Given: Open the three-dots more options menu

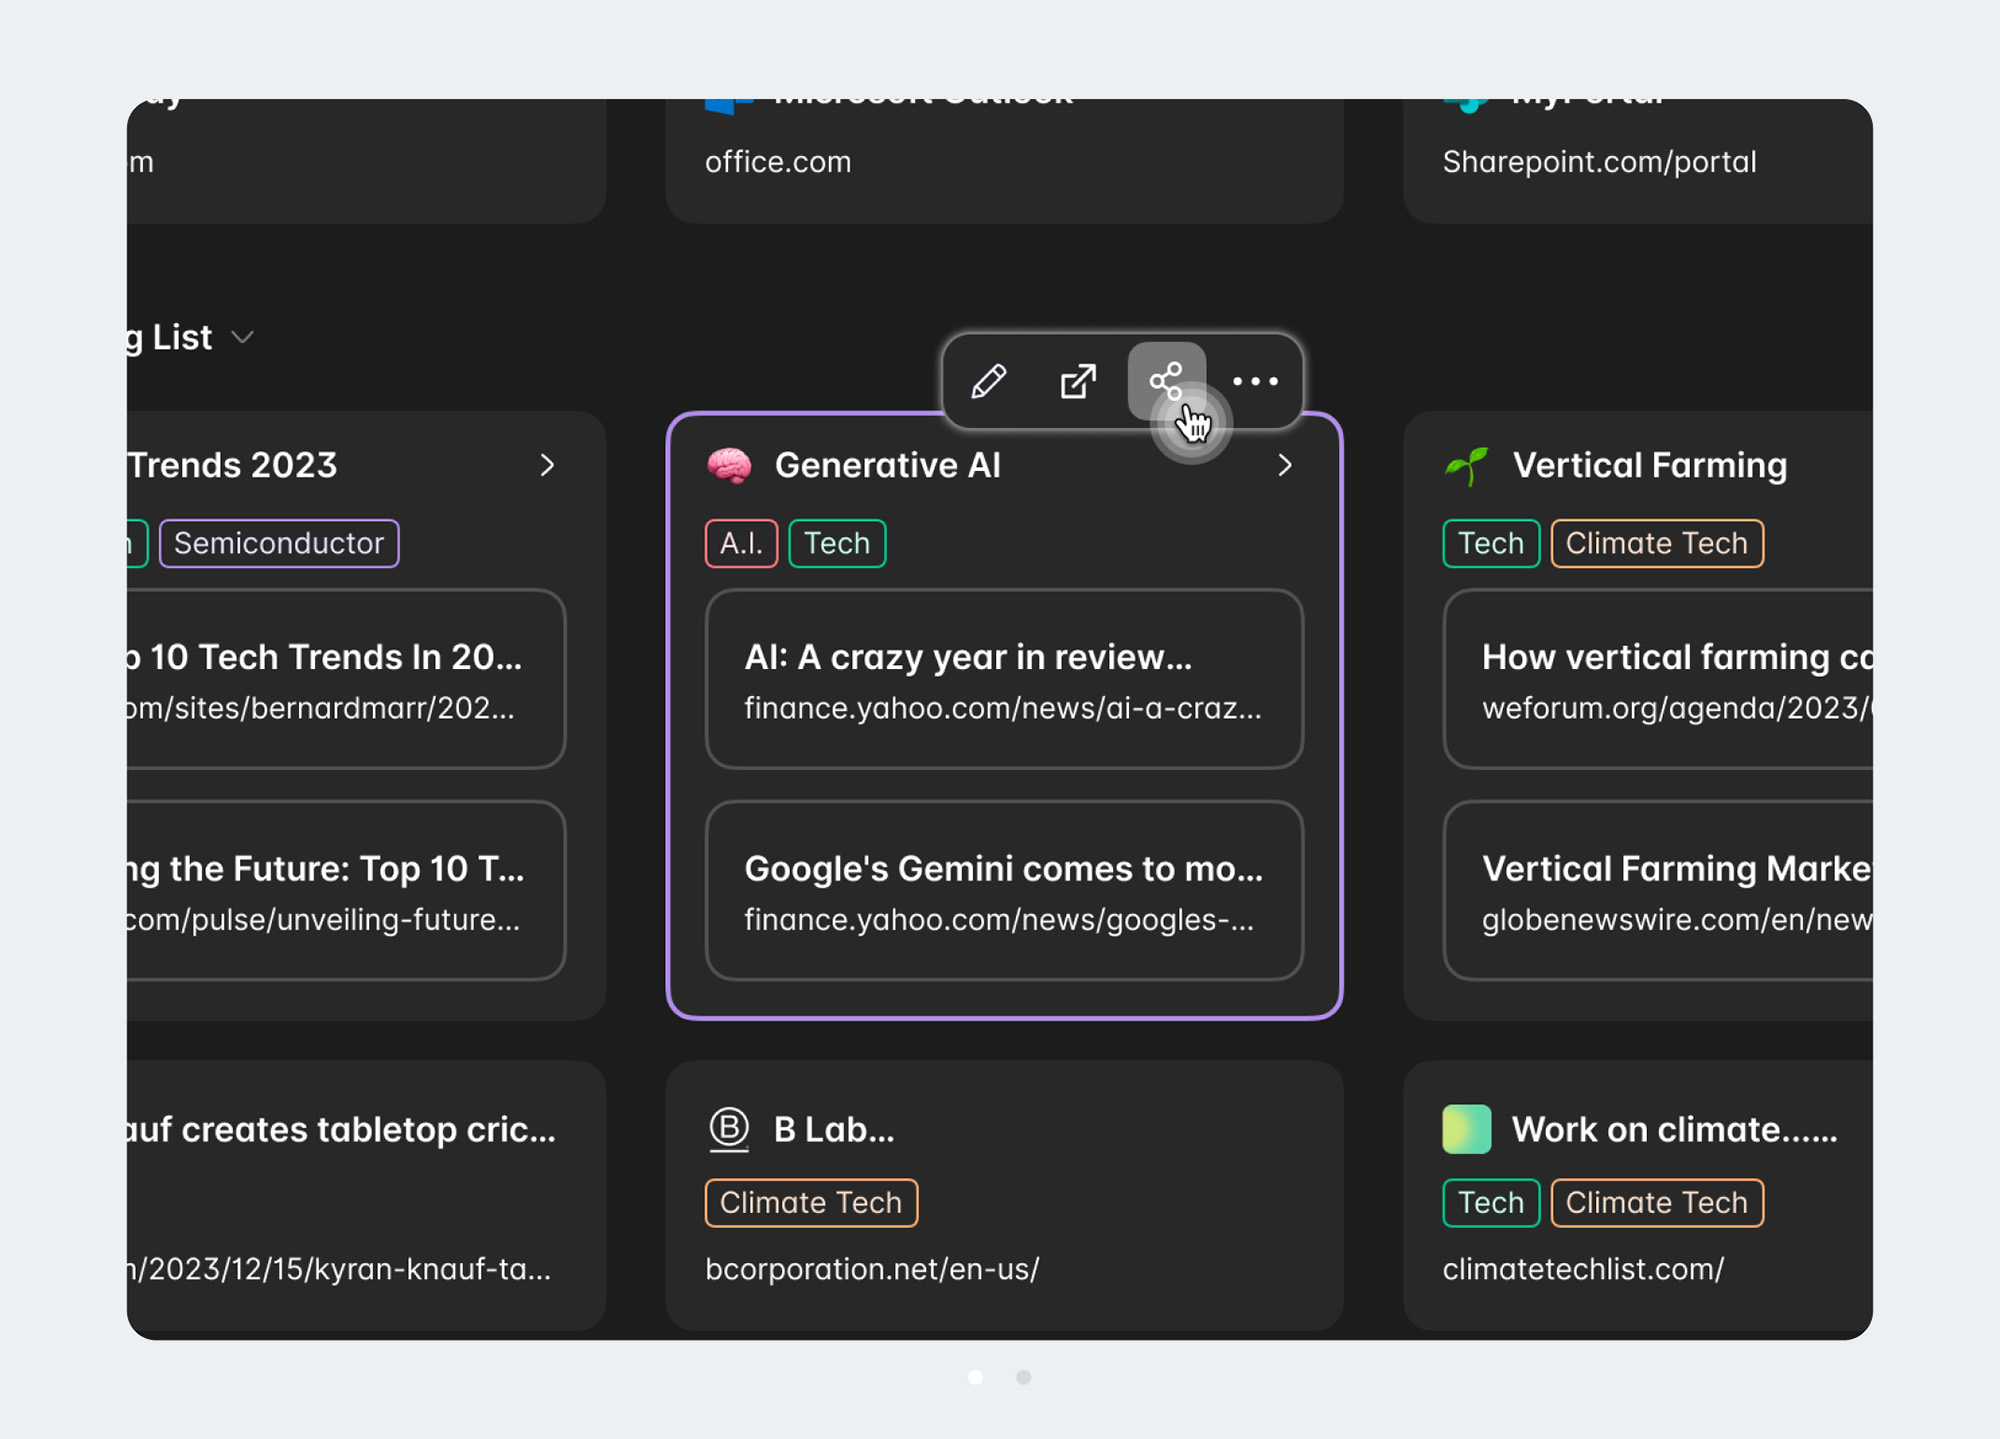Looking at the screenshot, I should (x=1254, y=381).
